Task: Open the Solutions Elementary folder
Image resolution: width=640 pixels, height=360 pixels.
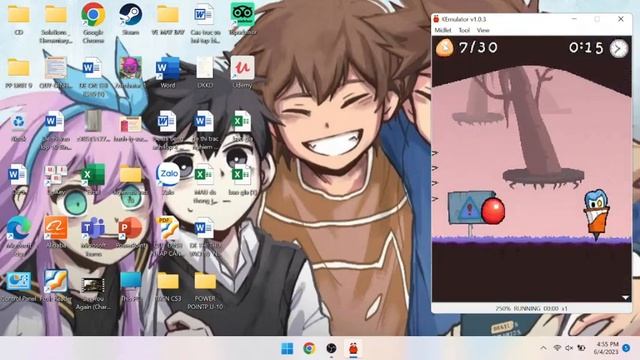Action: point(56,23)
